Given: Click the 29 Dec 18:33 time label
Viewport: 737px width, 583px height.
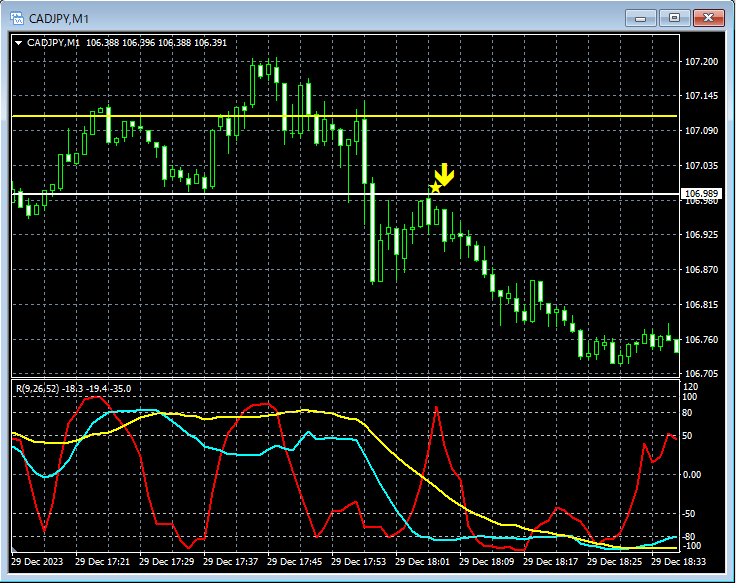Looking at the screenshot, I should point(678,562).
